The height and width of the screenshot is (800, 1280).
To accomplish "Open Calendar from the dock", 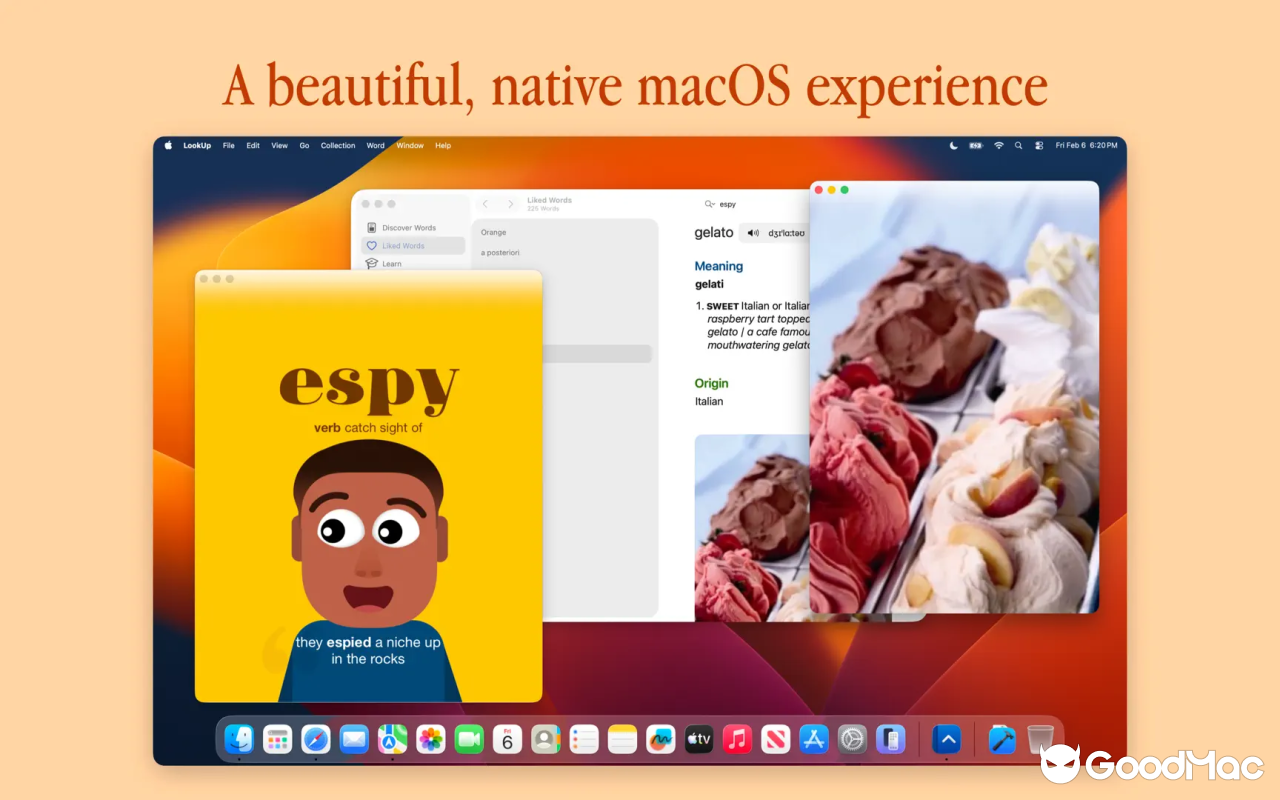I will pos(507,739).
